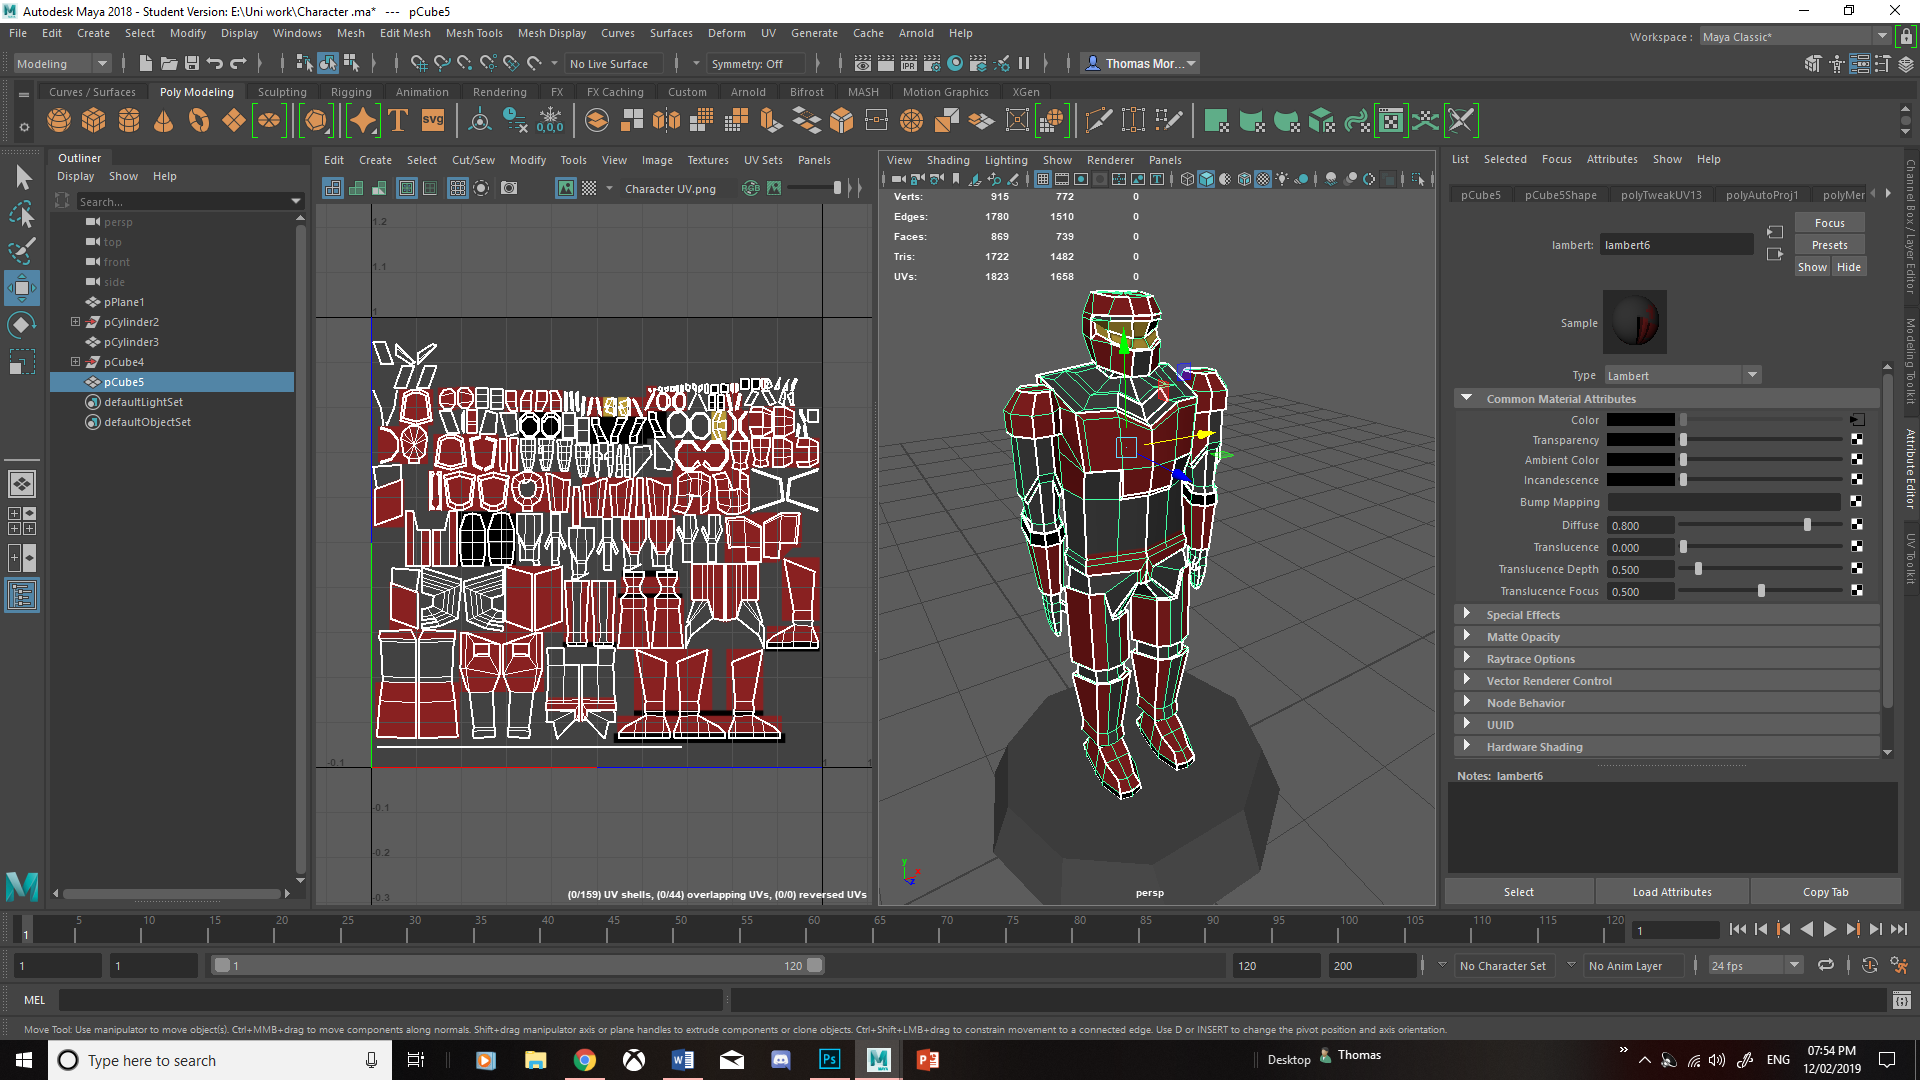1920x1080 pixels.
Task: Open Google Chrome from the taskbar
Action: 585,1060
